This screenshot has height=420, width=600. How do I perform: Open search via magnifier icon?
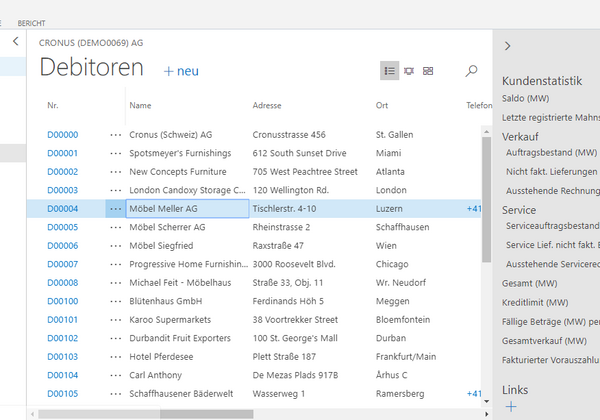click(x=471, y=71)
